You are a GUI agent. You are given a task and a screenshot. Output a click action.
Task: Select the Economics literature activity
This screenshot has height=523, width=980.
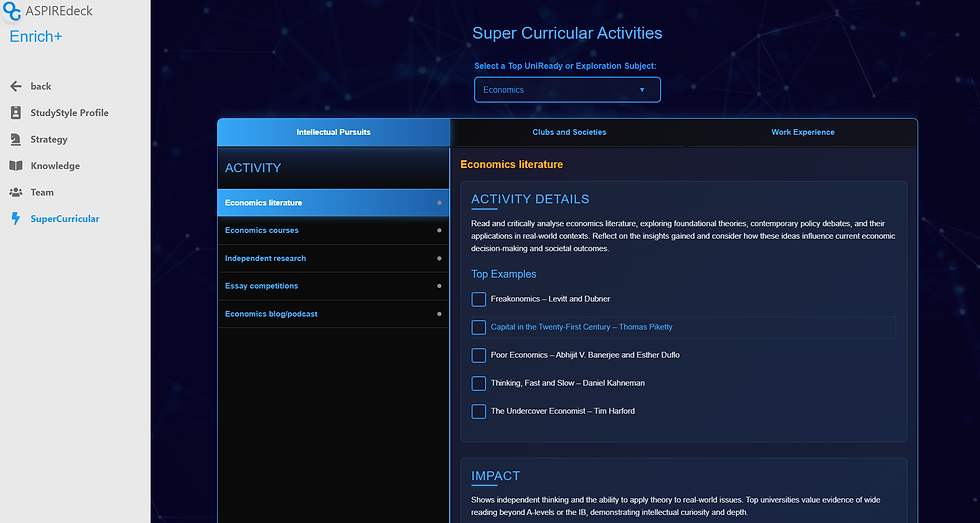(x=333, y=203)
